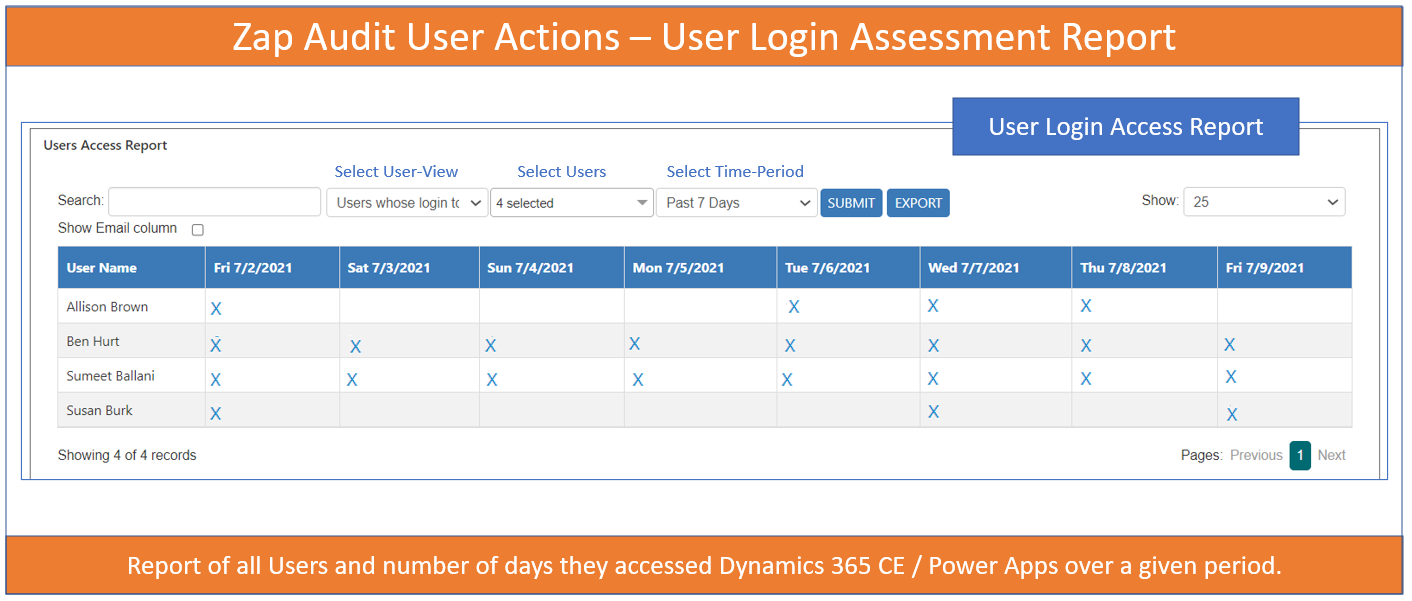
Task: Click Sumeet Ballani's X mark under Tue 7/6/2021
Action: pos(787,380)
